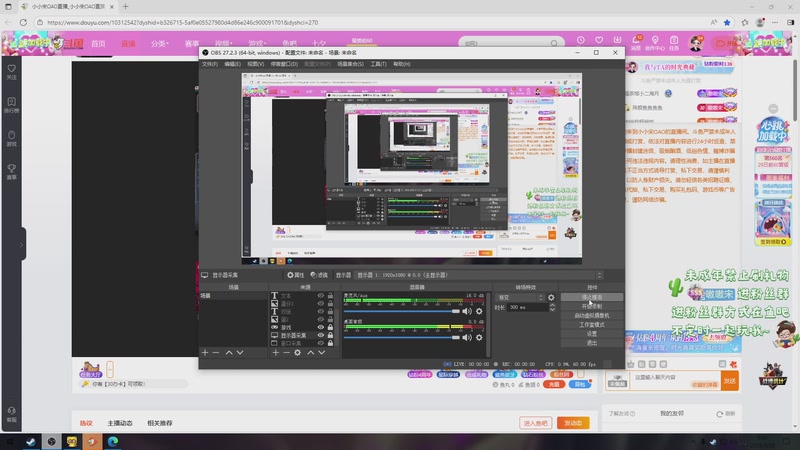
Task: Open source properties gear below sources list
Action: (x=297, y=353)
